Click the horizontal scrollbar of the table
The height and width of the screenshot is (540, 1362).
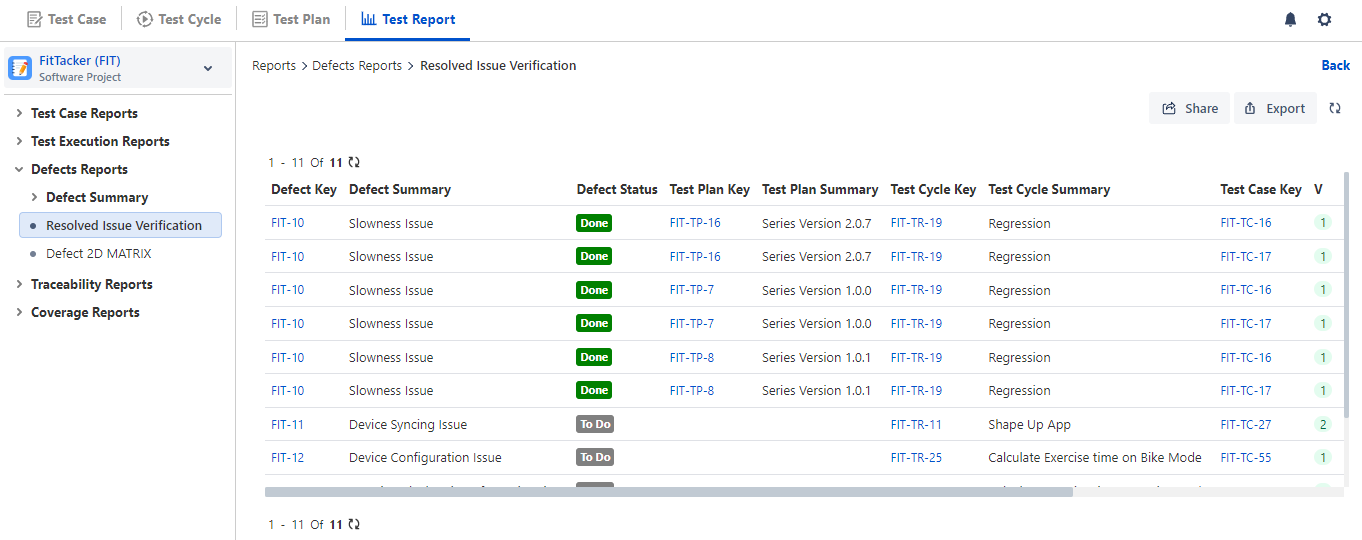click(669, 492)
